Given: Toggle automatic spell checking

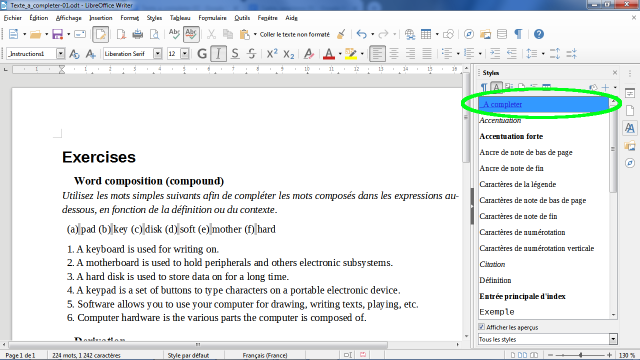Looking at the screenshot, I should 191,34.
